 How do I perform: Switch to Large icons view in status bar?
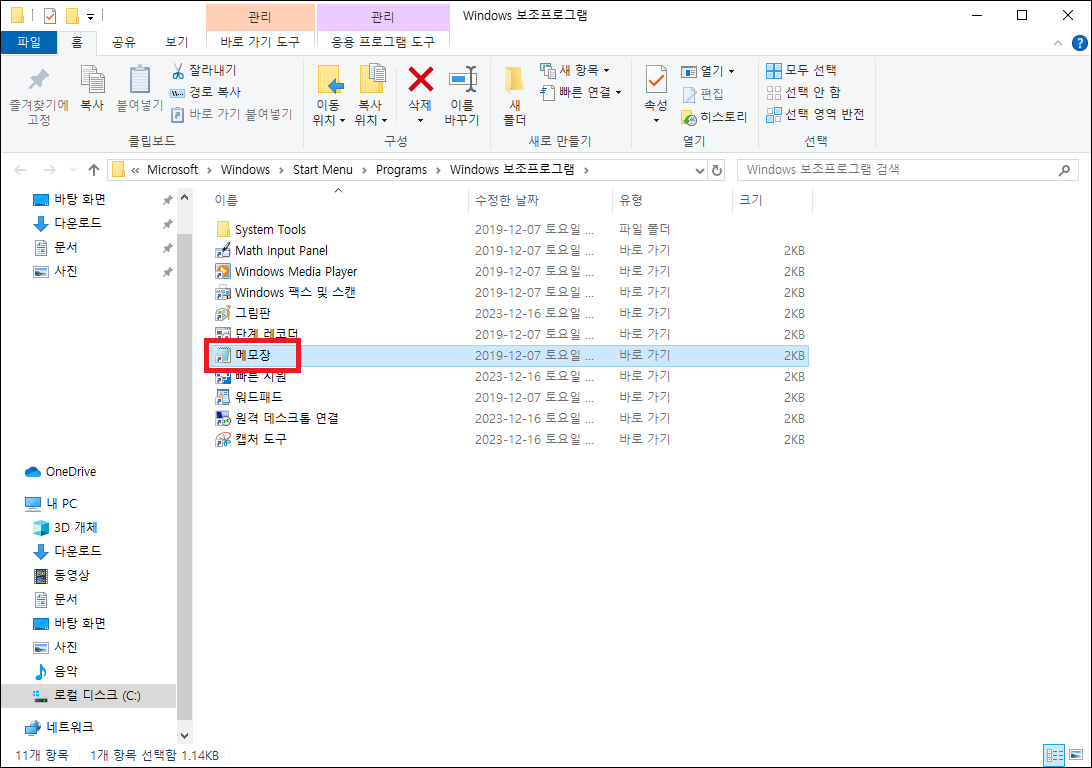coord(1076,755)
